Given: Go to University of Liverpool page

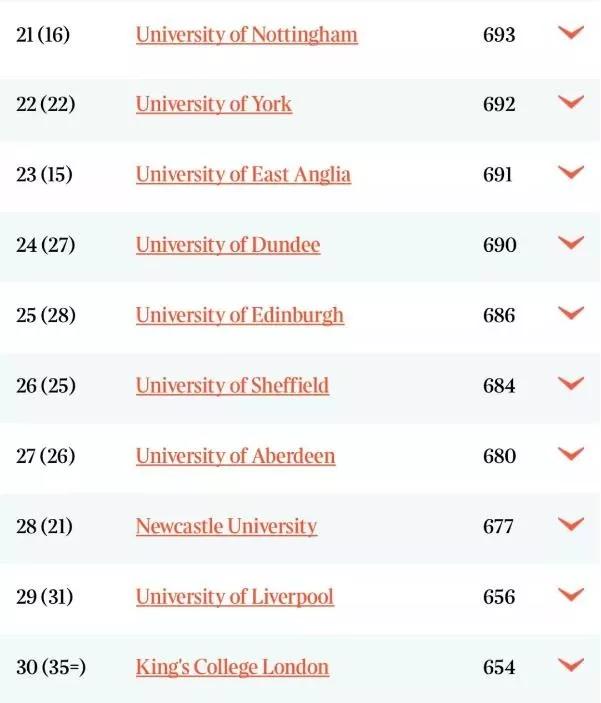Looking at the screenshot, I should point(234,597).
